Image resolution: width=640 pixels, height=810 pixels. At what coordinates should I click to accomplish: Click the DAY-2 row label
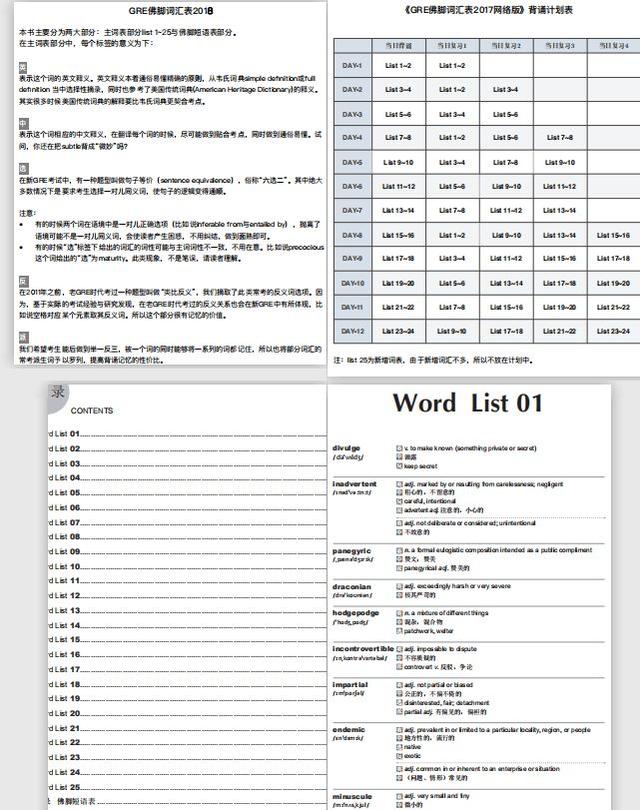point(352,90)
